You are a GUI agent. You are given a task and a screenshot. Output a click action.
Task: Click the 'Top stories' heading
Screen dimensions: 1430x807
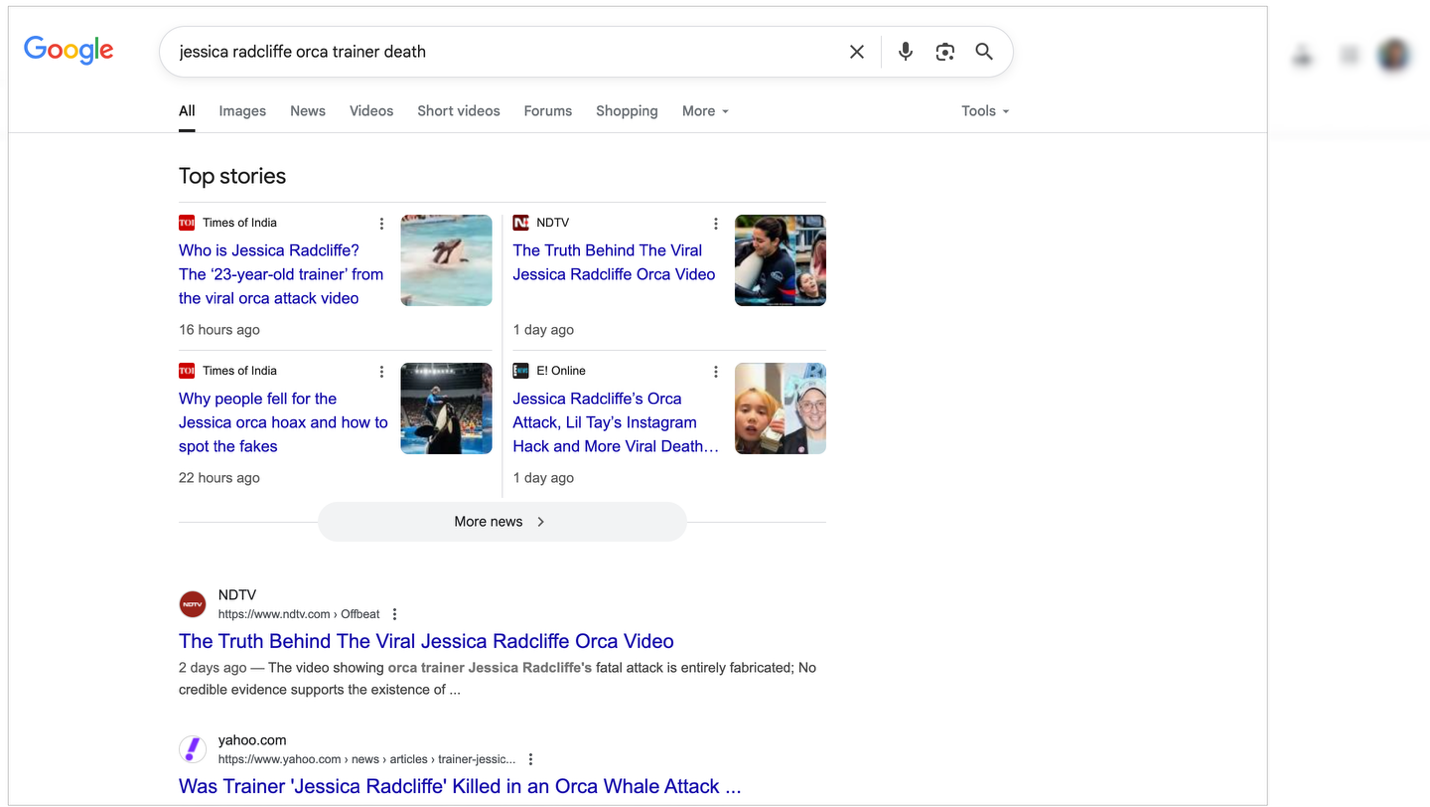[x=232, y=176]
